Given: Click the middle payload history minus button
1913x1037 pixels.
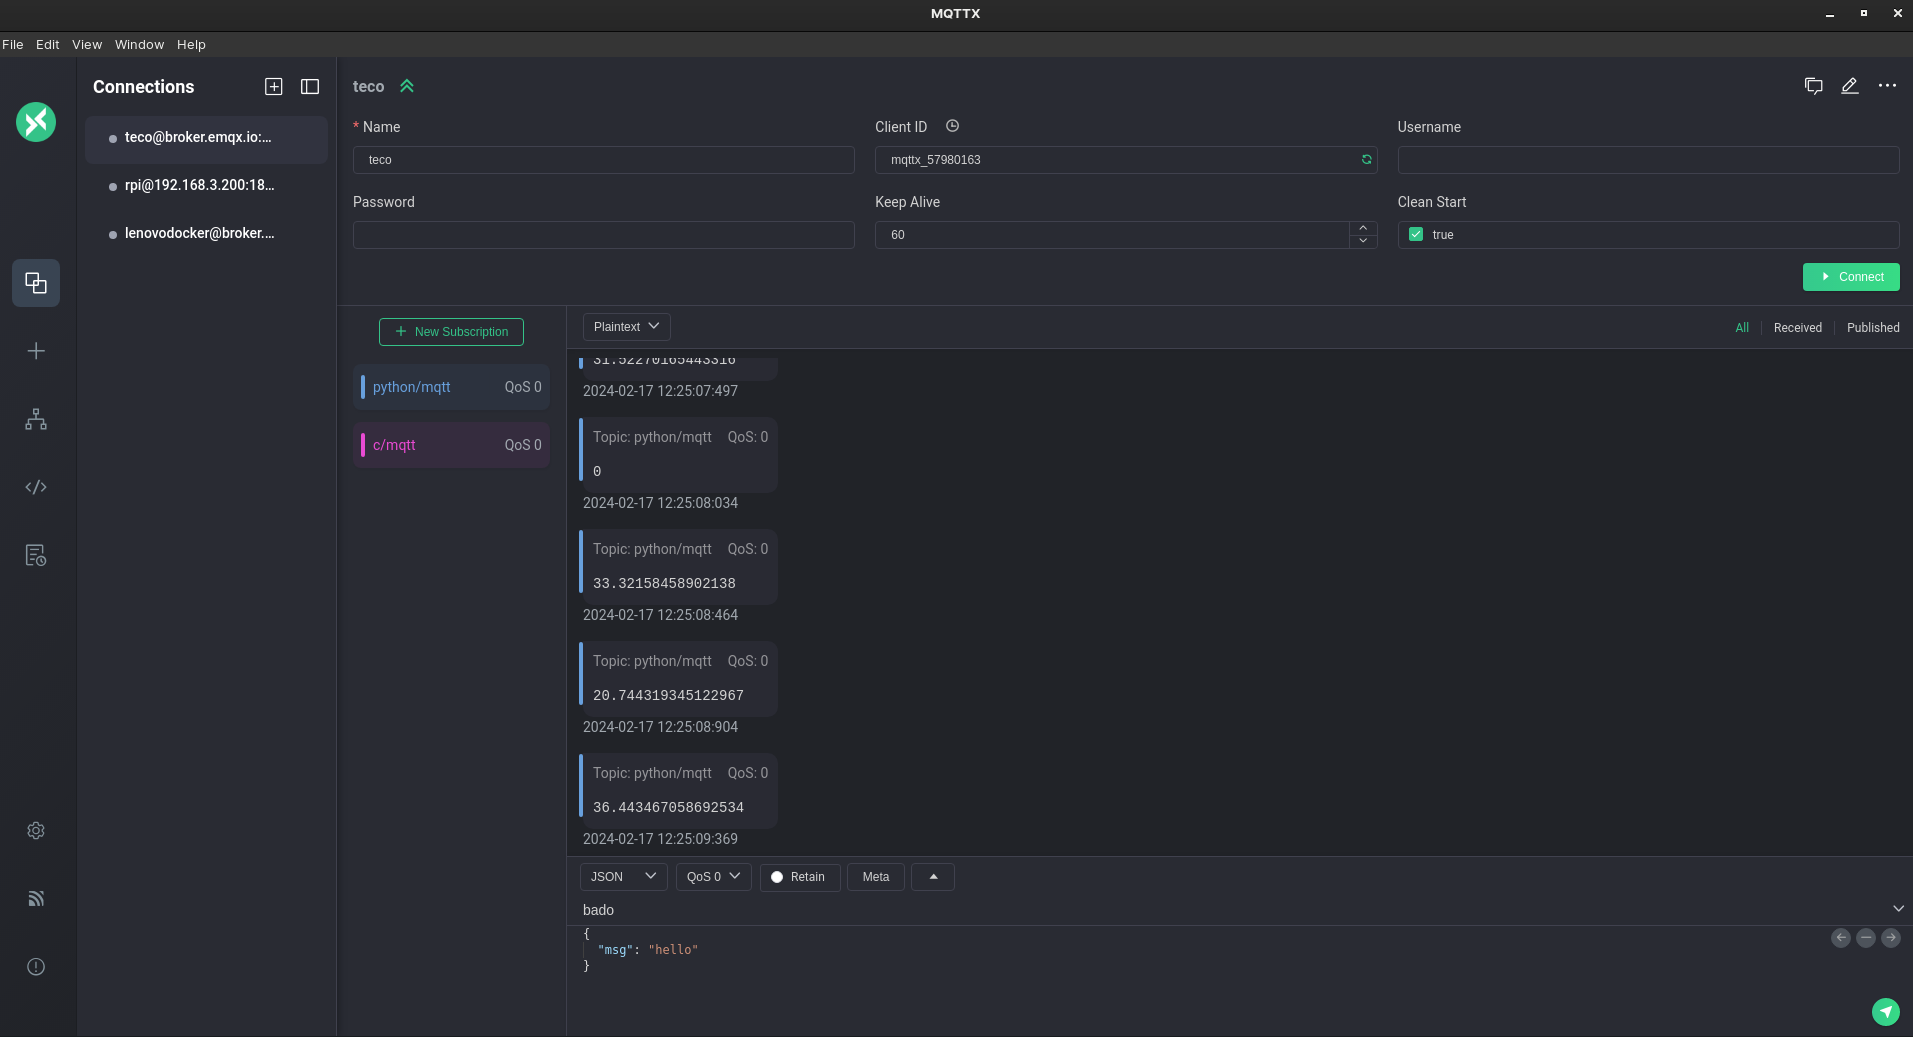Looking at the screenshot, I should (x=1866, y=938).
